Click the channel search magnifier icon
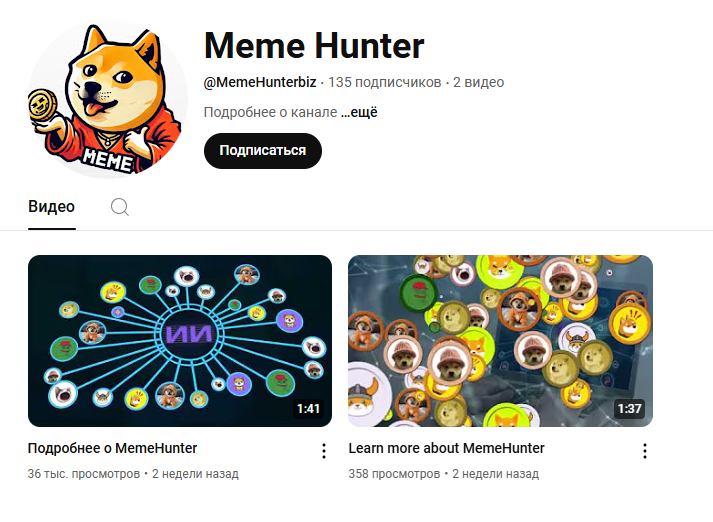Viewport: 713px width, 522px height. click(x=120, y=207)
